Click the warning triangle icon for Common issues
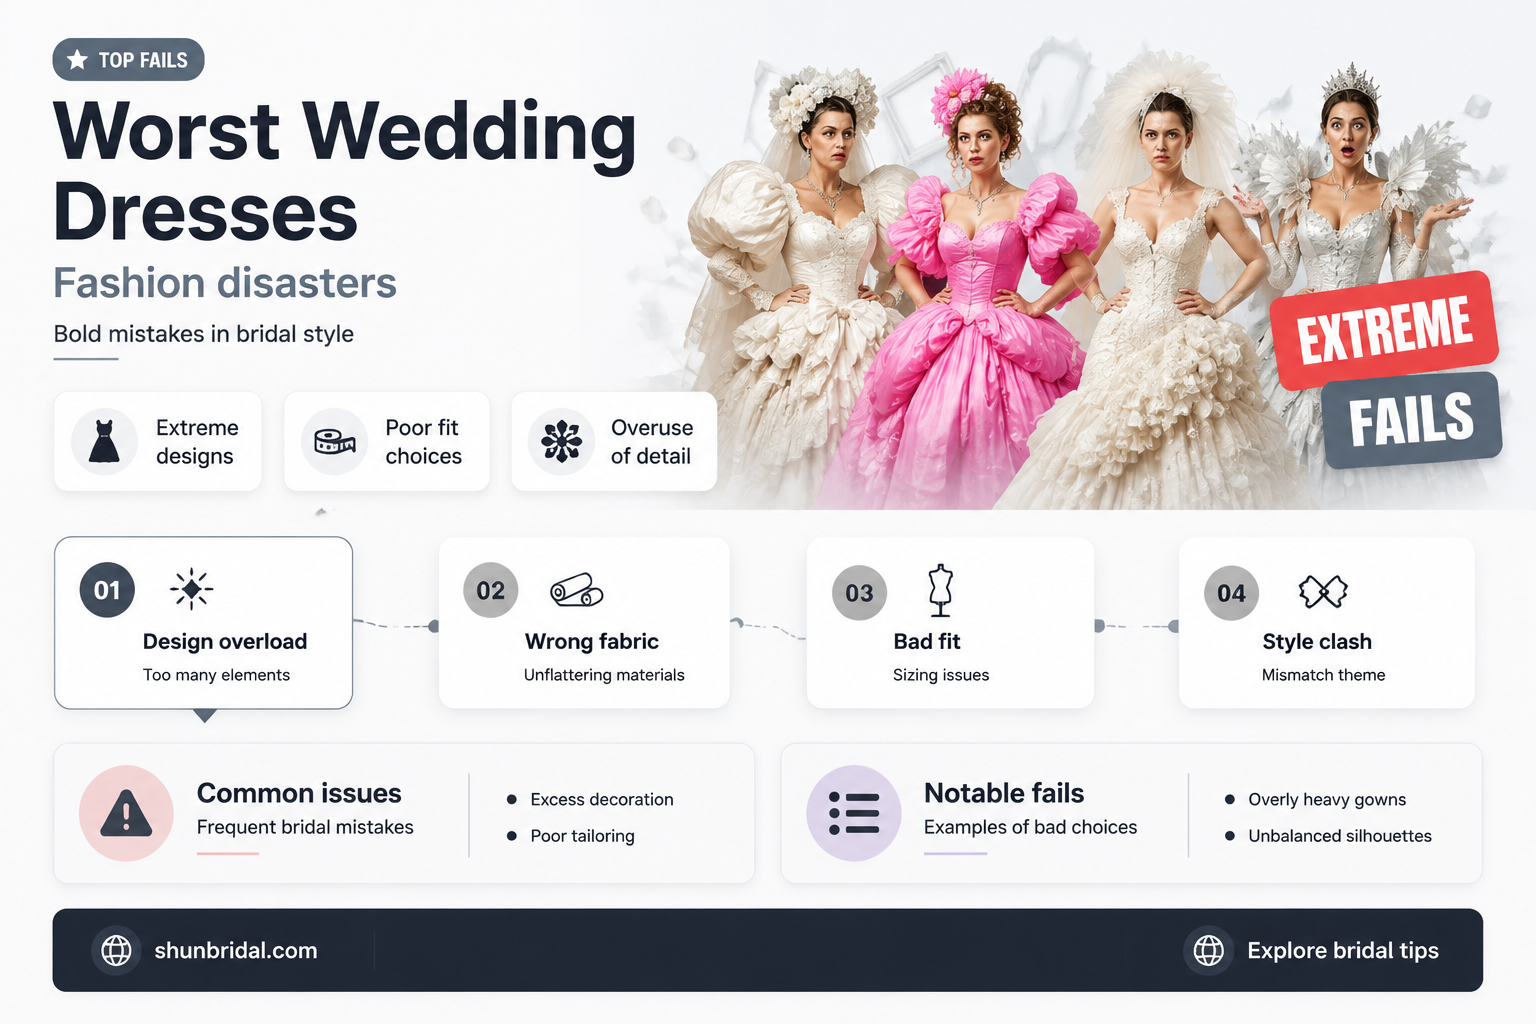Viewport: 1536px width, 1024px height. pos(126,813)
